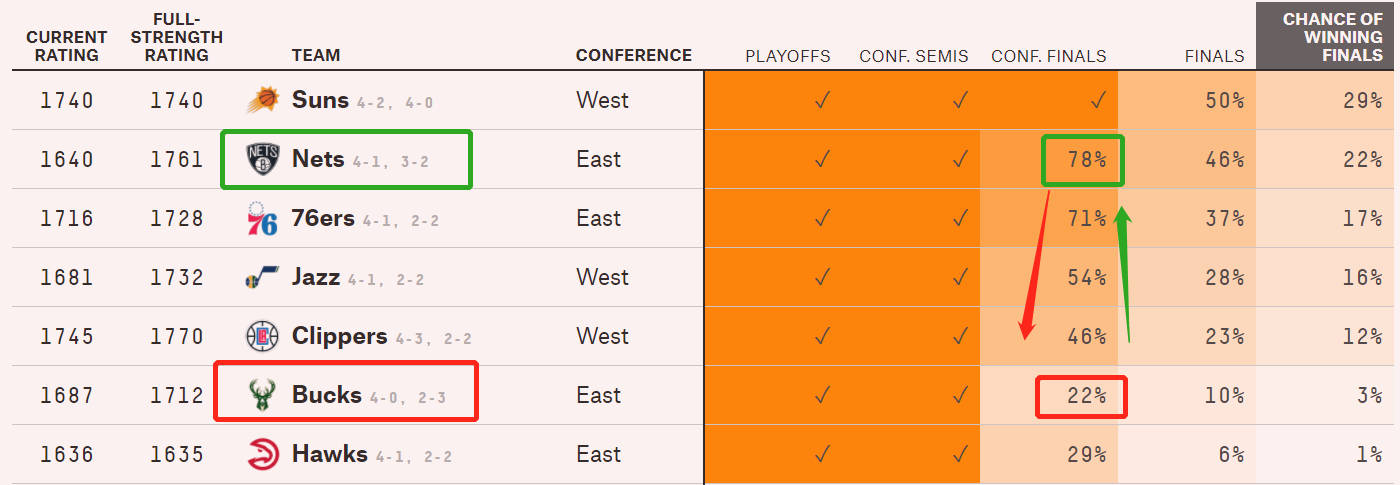The height and width of the screenshot is (485, 1400).
Task: Click the Conference column header
Action: point(634,56)
